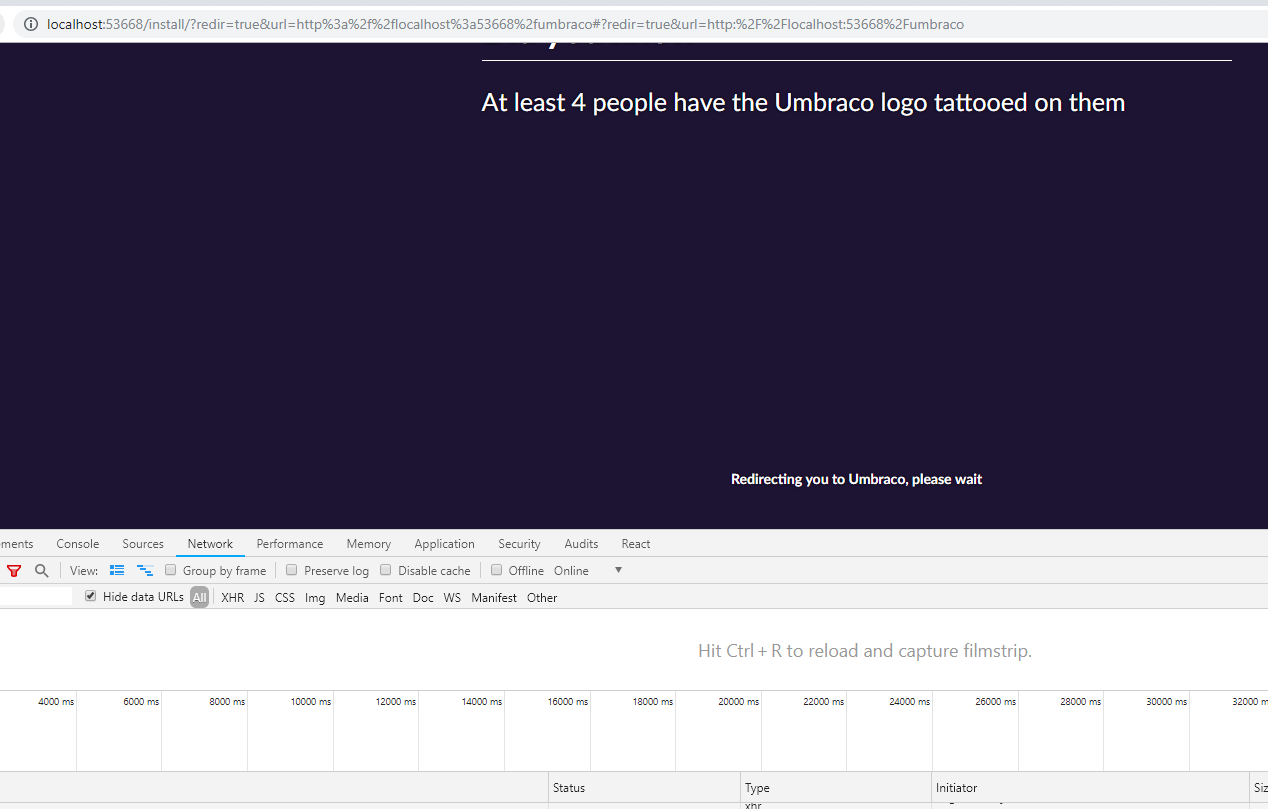Open the Audits tab

coord(581,544)
